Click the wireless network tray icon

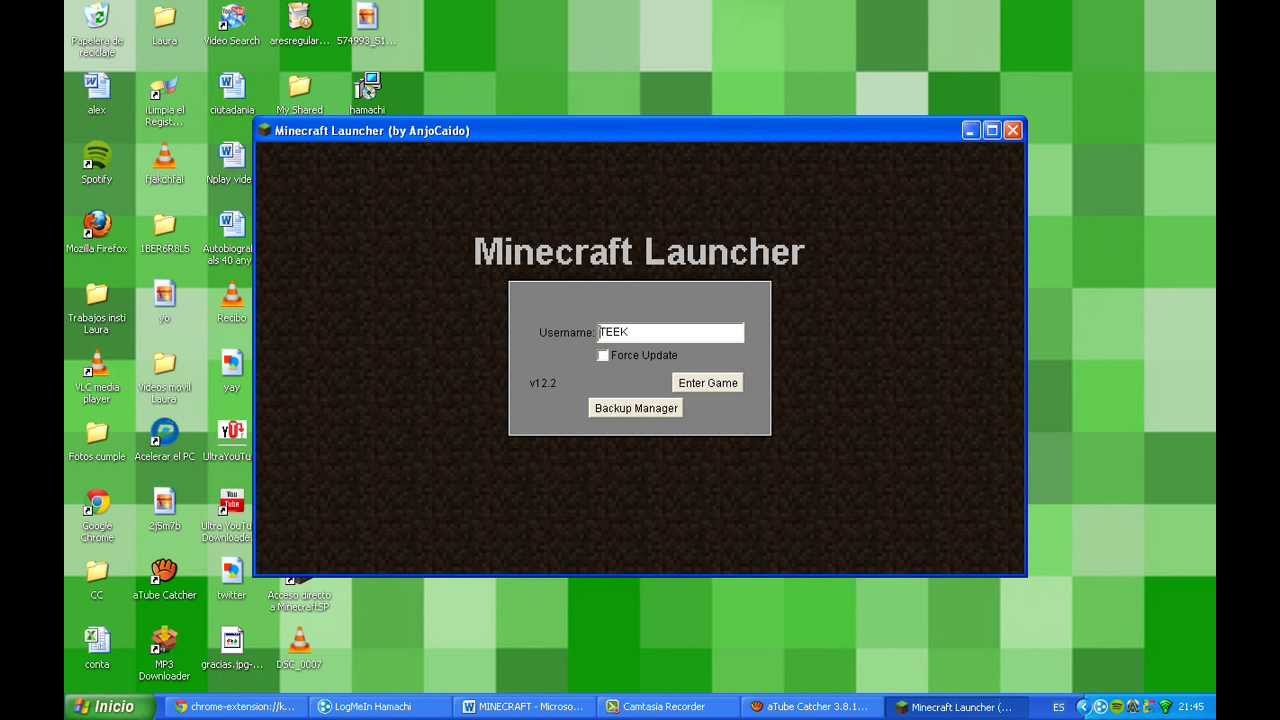(x=1165, y=707)
